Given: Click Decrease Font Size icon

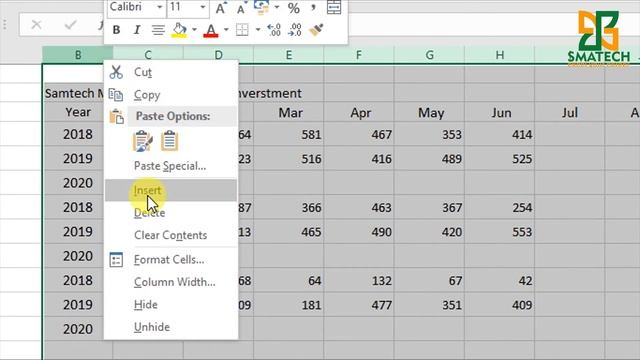Looking at the screenshot, I should pos(242,7).
